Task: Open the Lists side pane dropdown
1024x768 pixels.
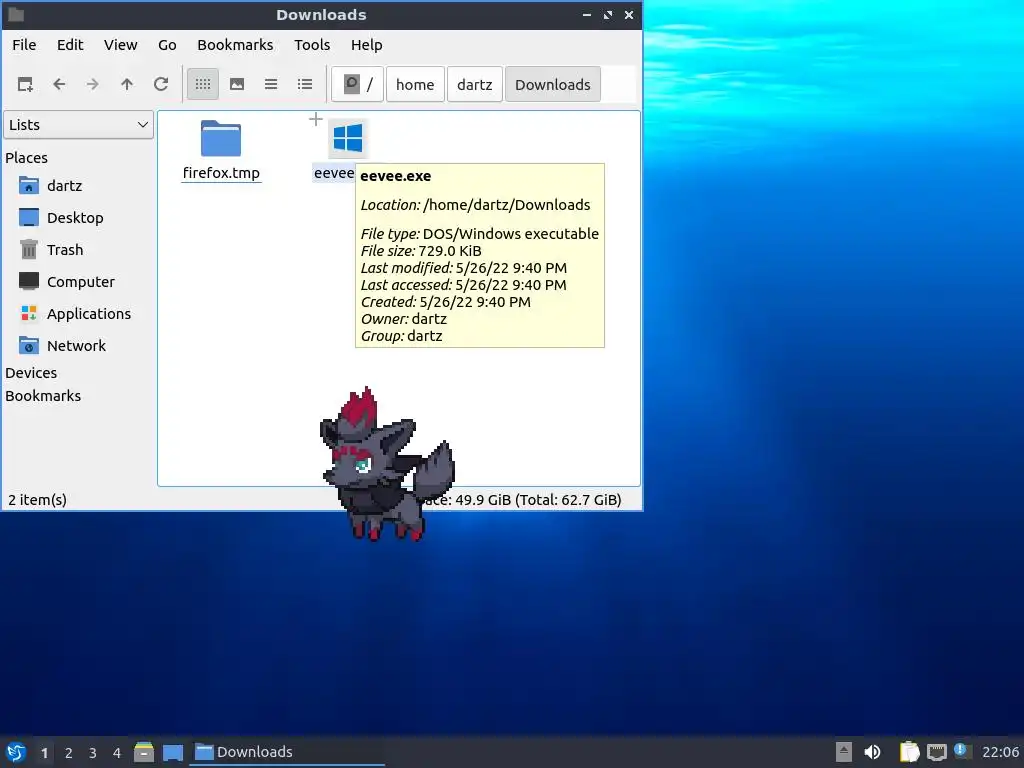Action: coord(78,125)
